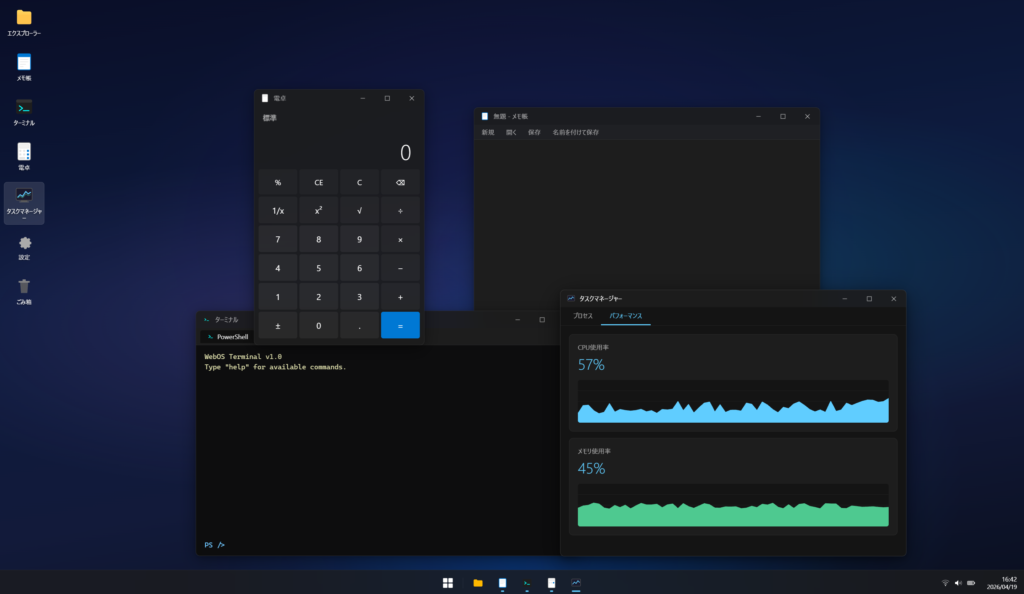Open the Notepad desktop icon

coord(24,67)
